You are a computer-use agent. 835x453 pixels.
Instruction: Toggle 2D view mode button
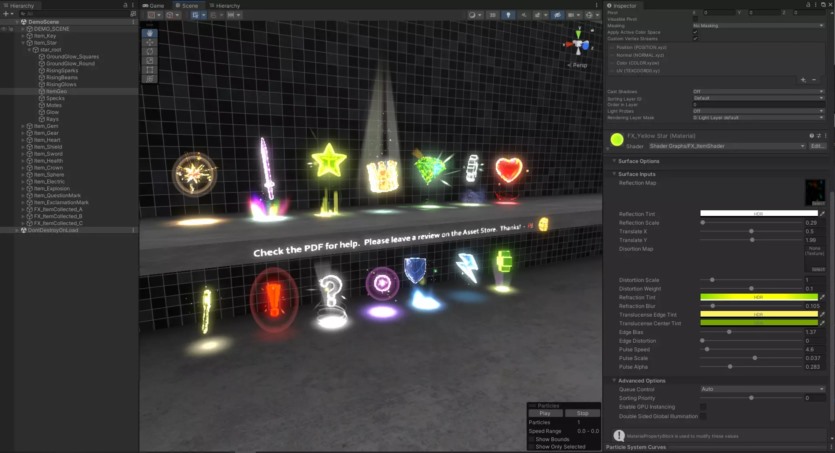[x=493, y=15]
